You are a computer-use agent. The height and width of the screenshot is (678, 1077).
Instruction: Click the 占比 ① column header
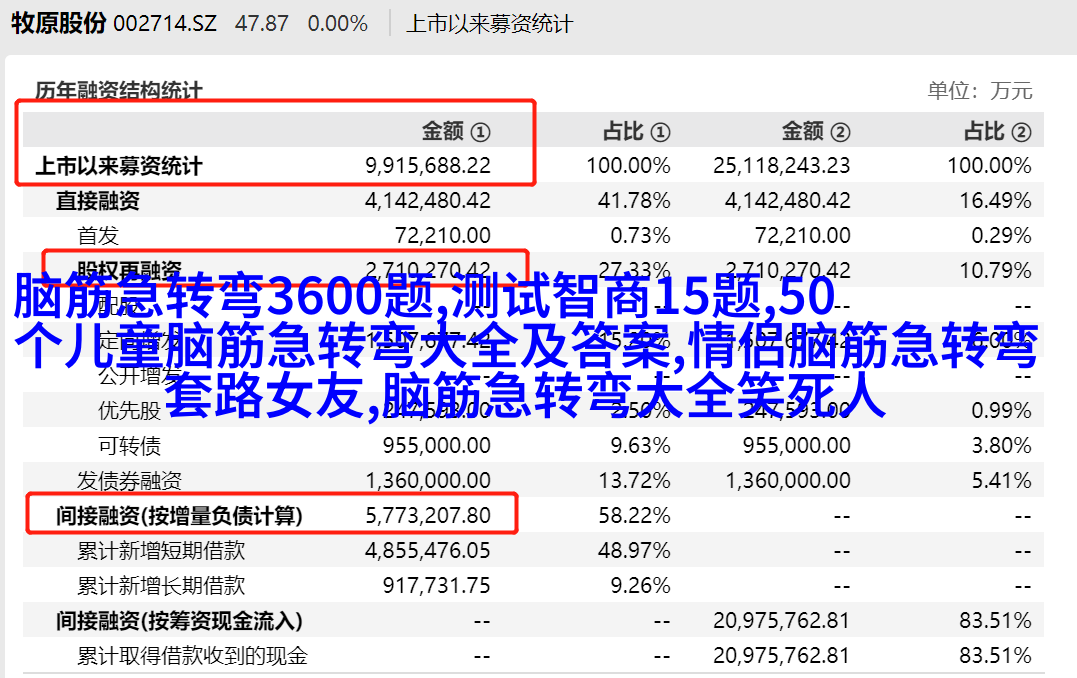tap(635, 131)
